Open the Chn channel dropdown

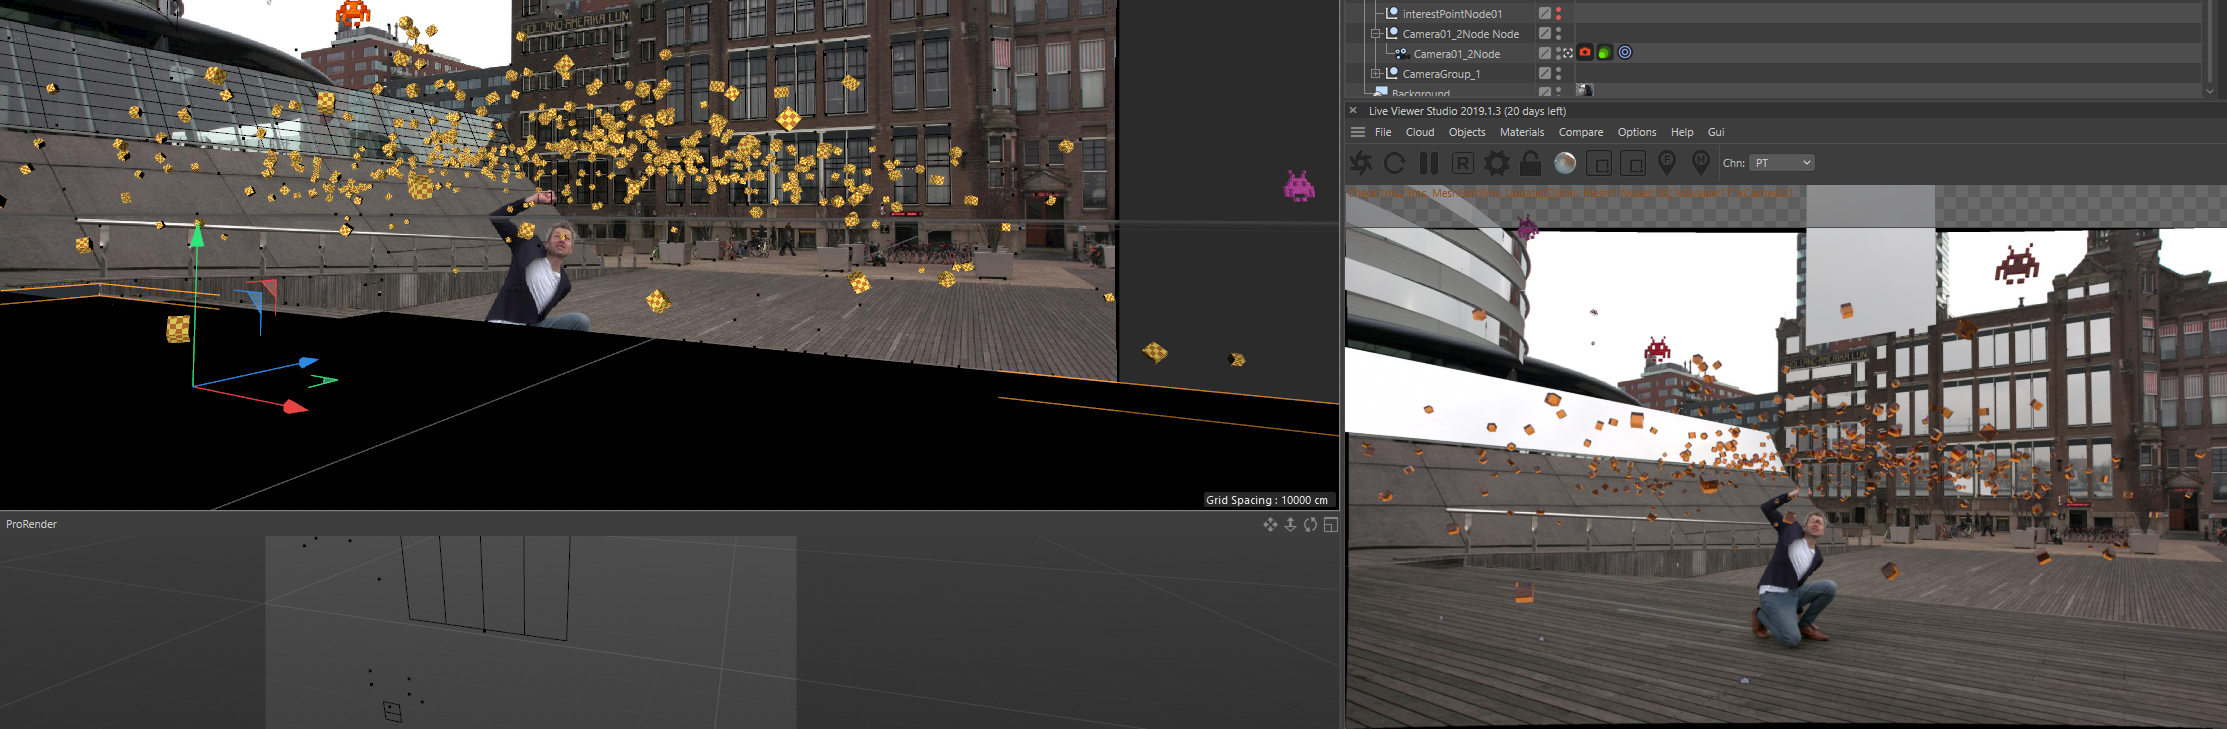pyautogui.click(x=1782, y=163)
